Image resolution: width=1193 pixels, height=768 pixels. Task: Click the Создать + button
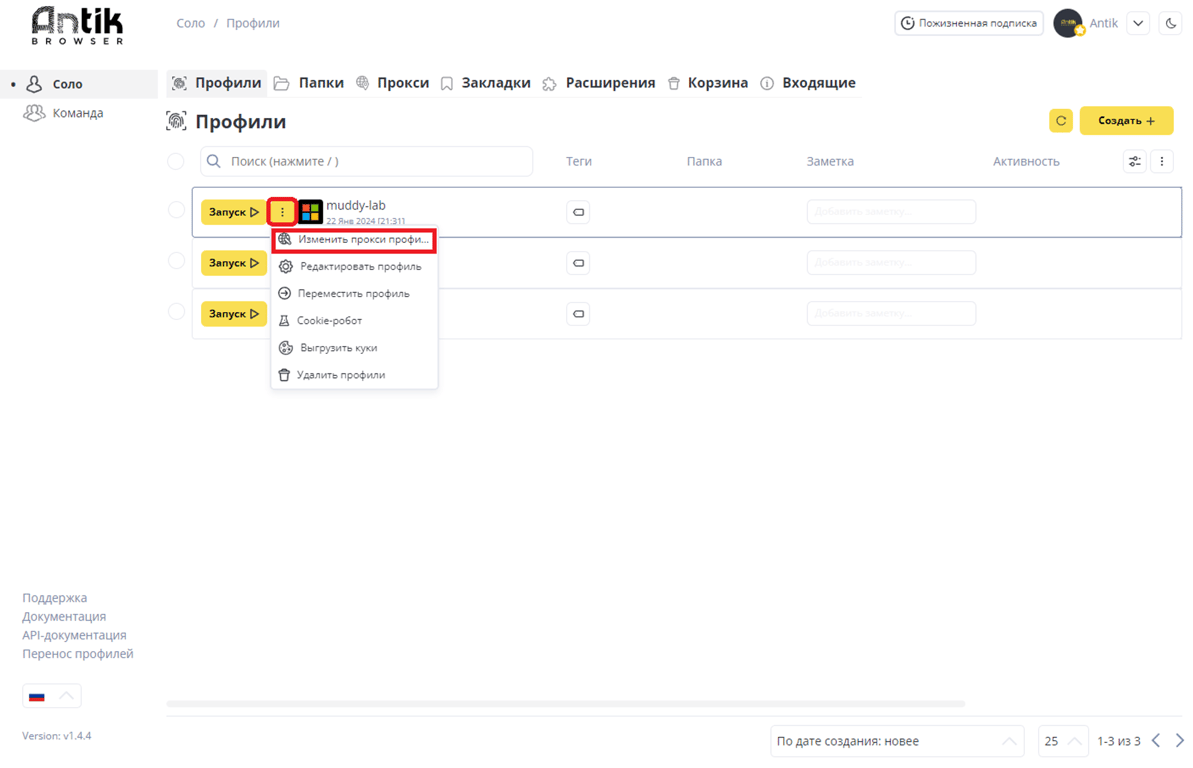(1126, 120)
